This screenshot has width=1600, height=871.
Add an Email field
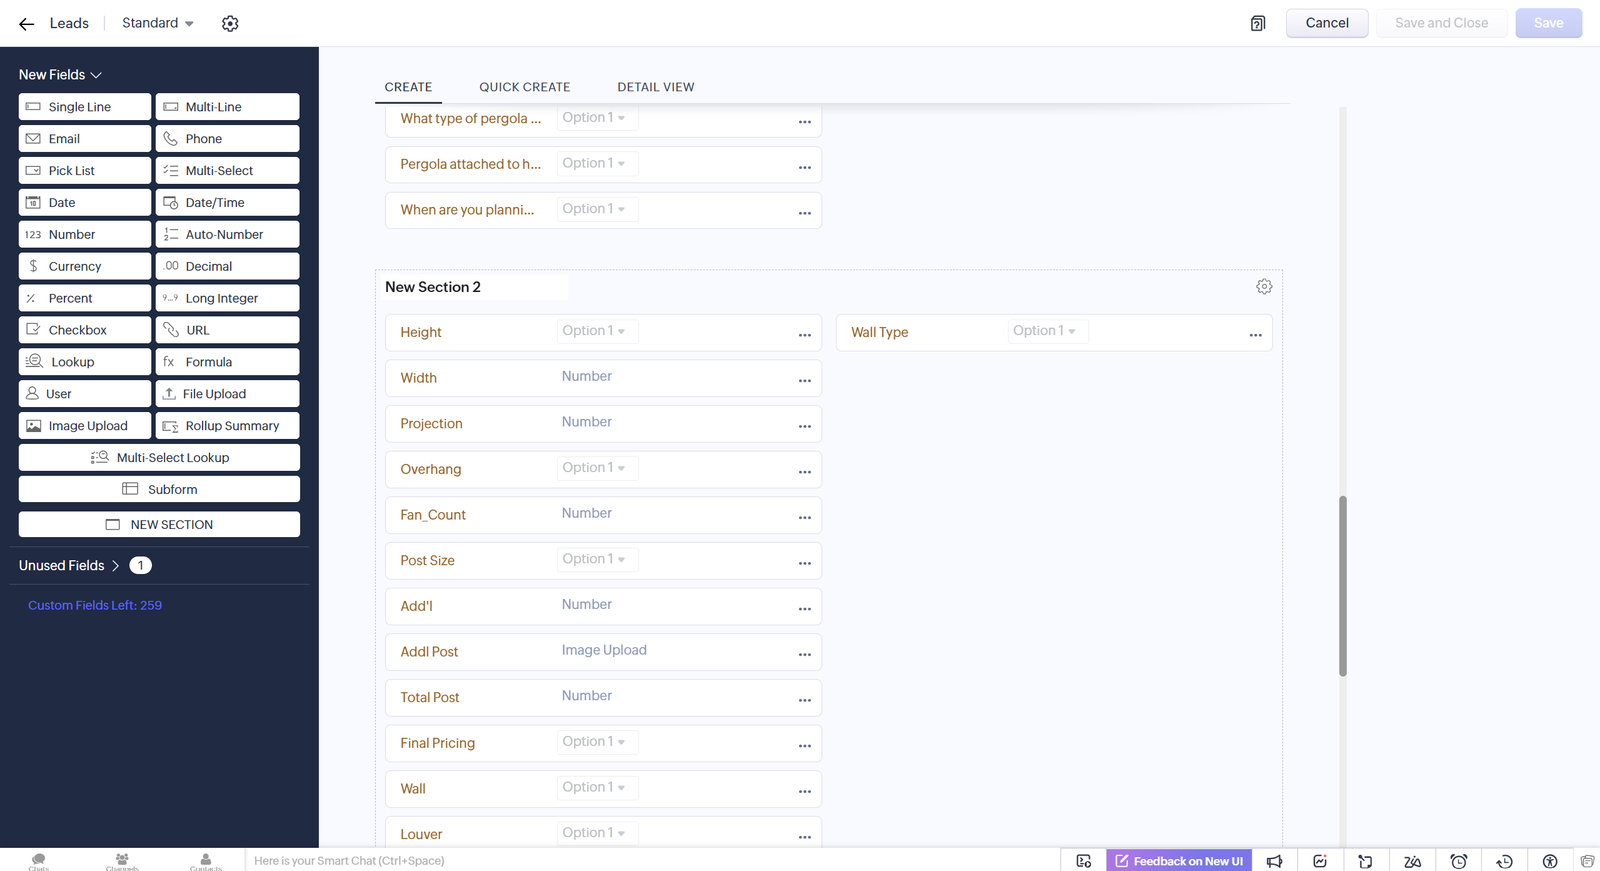pyautogui.click(x=85, y=139)
